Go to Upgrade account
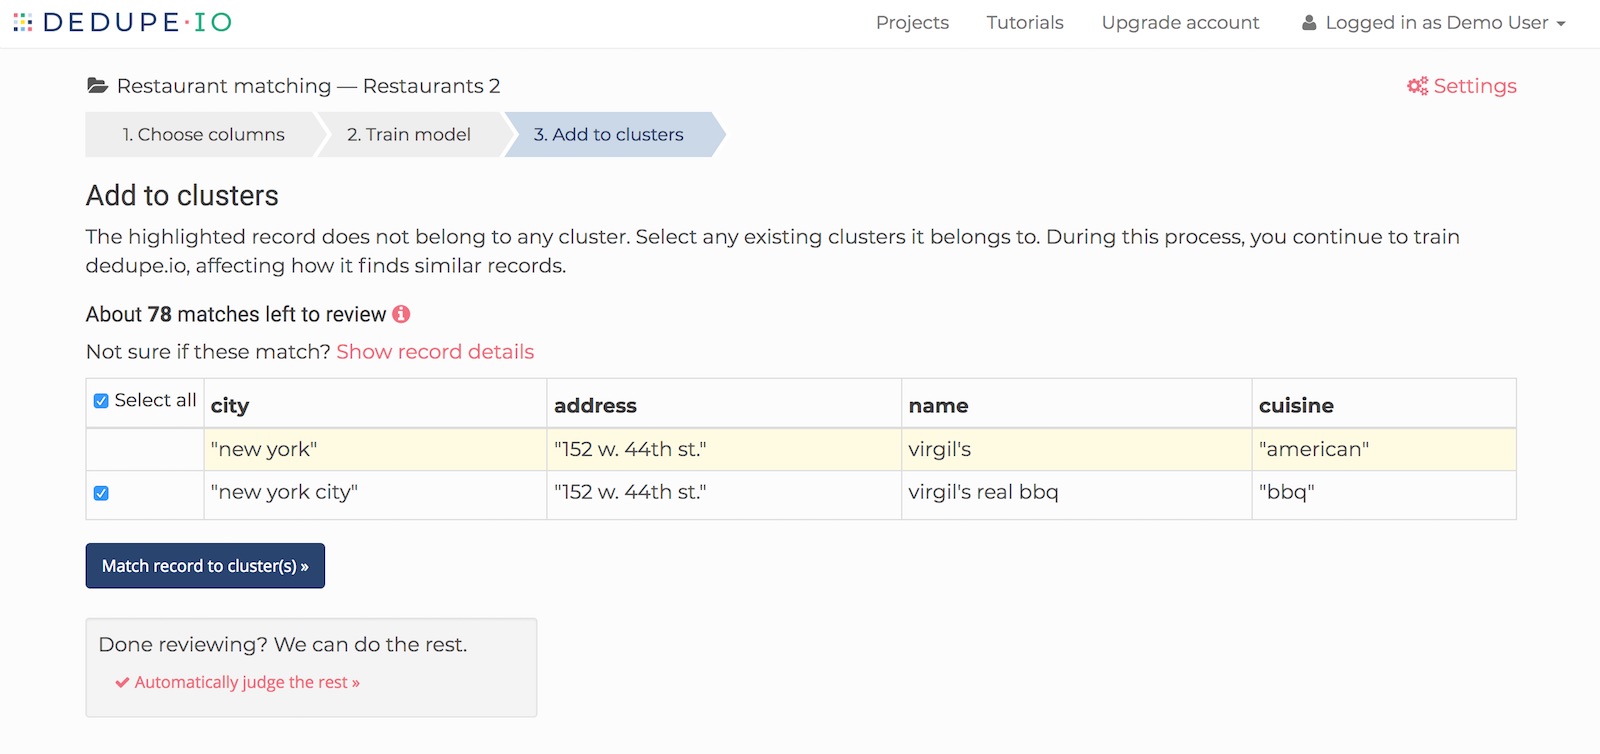 1180,22
